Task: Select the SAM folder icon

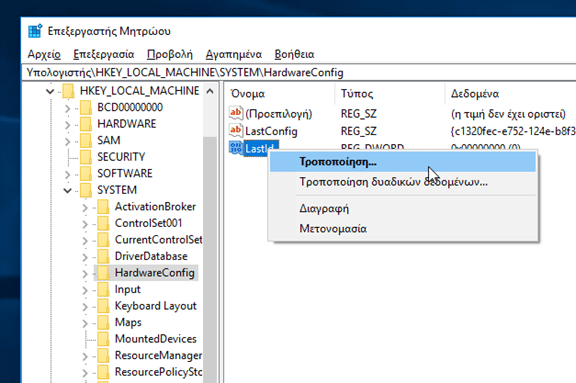Action: (x=86, y=140)
